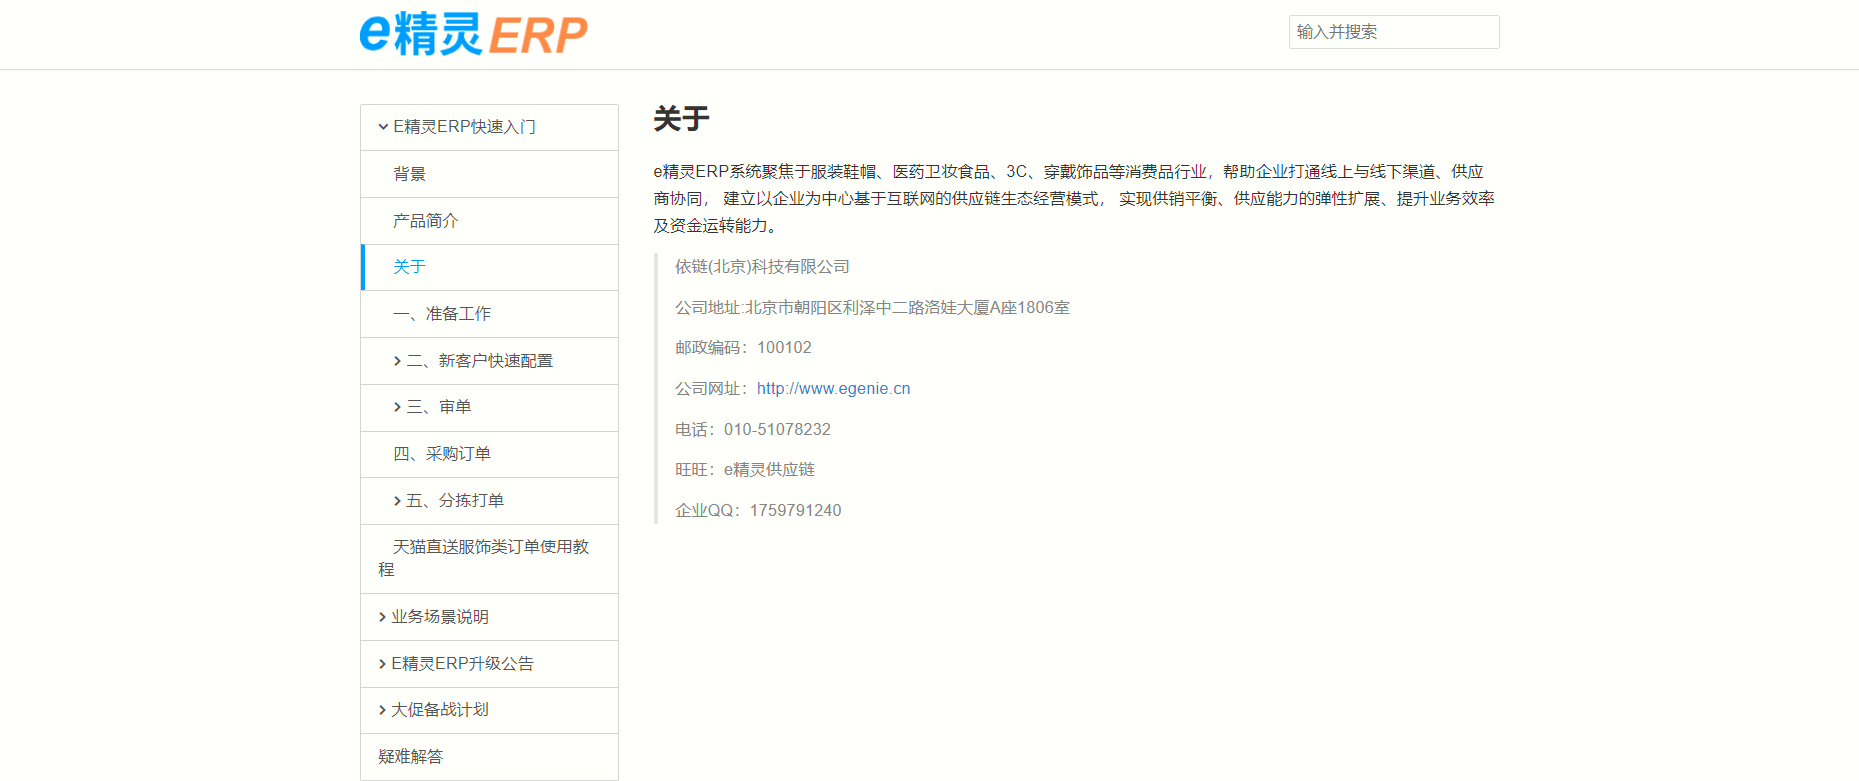This screenshot has height=781, width=1859.
Task: Expand 二、新客户快速配置 chevron
Action: (x=397, y=361)
